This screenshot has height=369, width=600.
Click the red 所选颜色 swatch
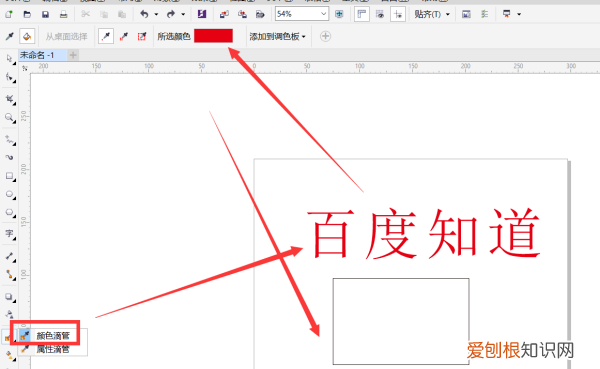coord(213,36)
